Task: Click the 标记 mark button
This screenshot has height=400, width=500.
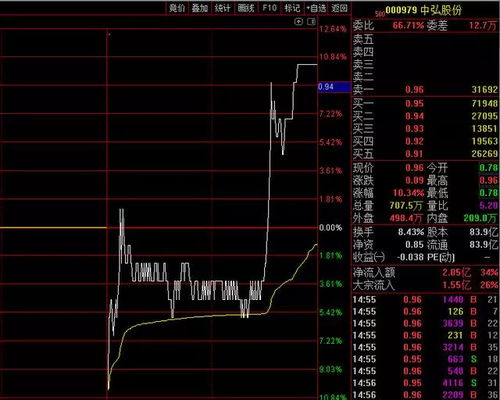Action: (x=292, y=8)
